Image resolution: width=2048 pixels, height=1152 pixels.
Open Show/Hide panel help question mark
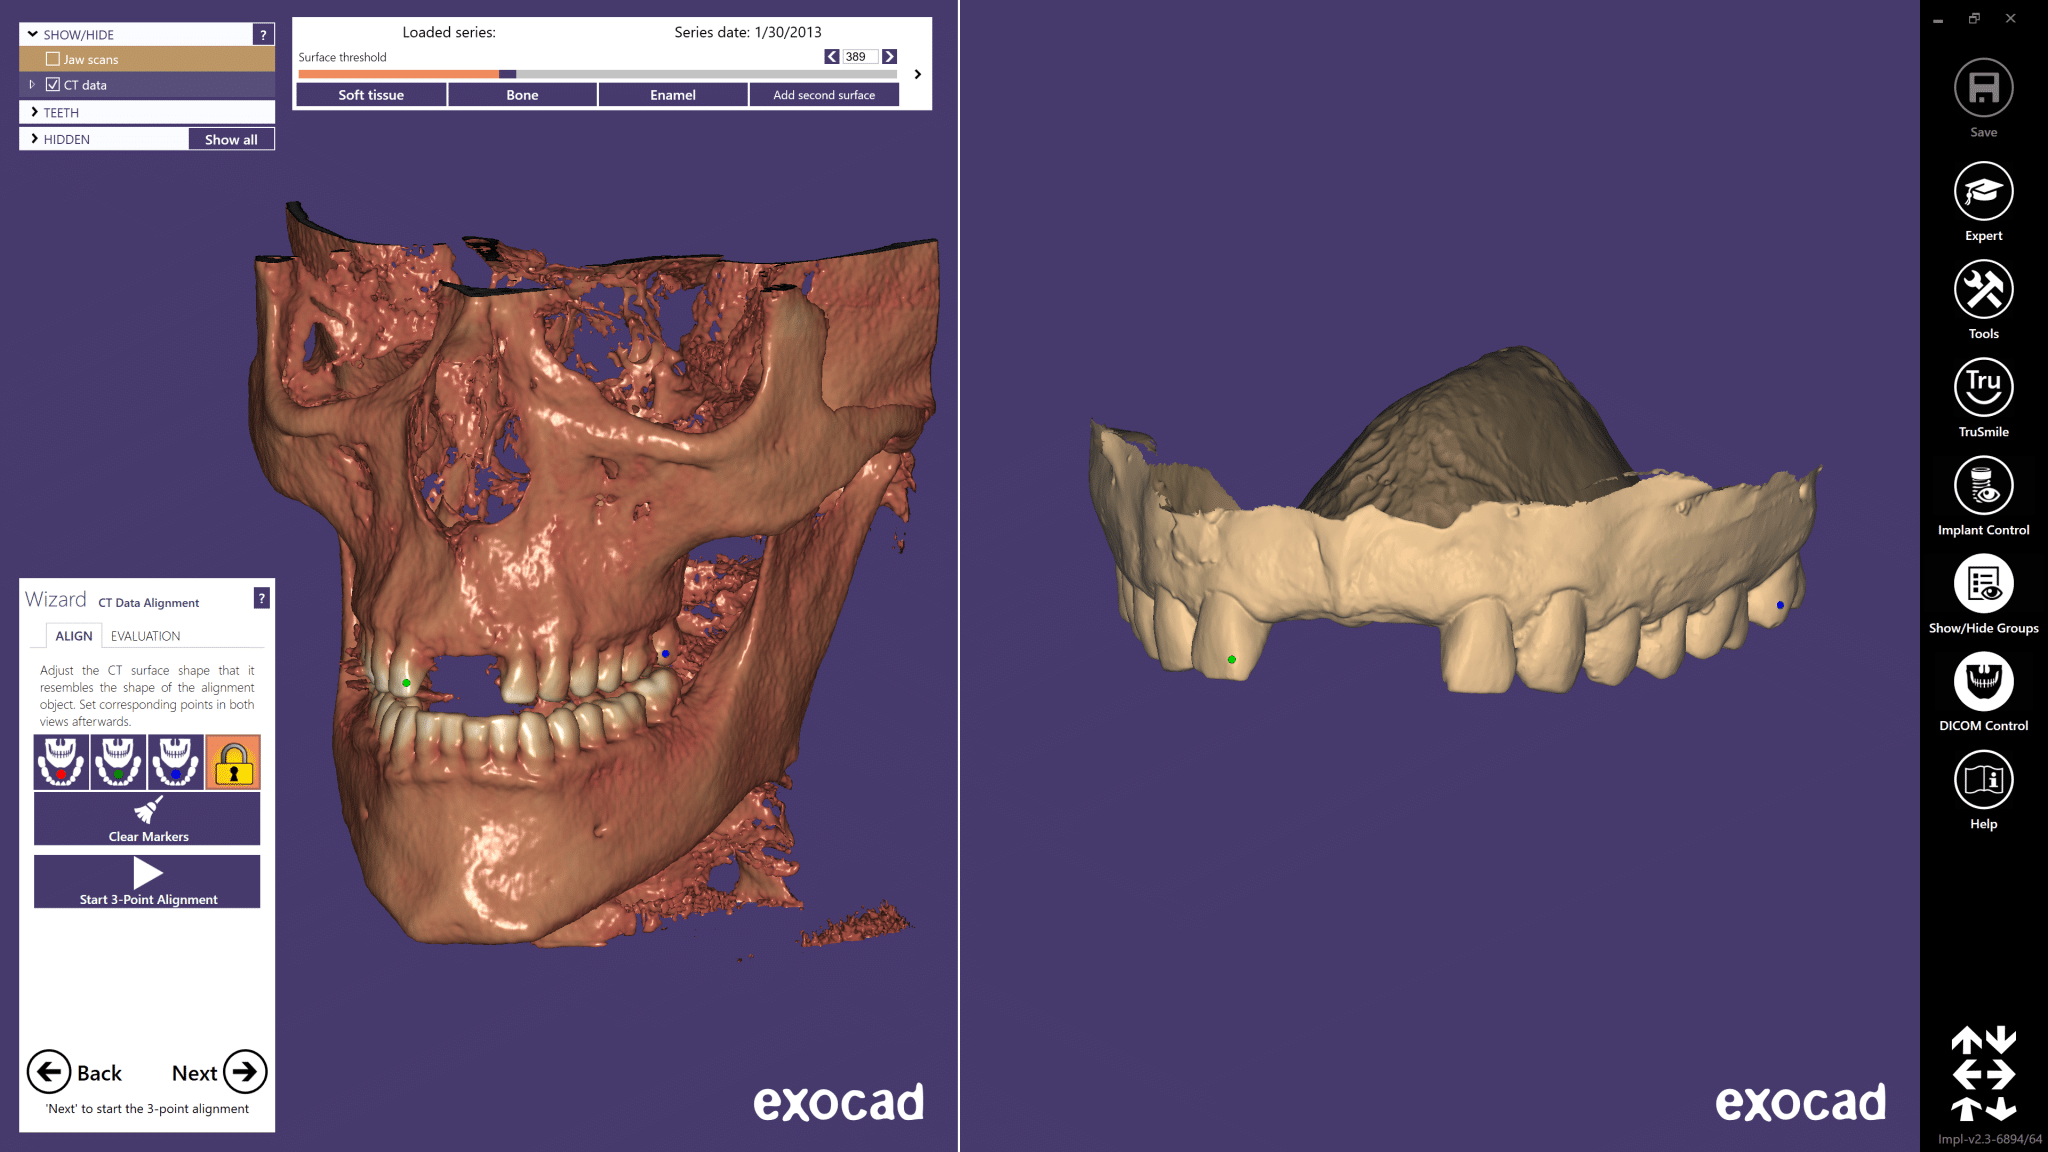(x=263, y=35)
